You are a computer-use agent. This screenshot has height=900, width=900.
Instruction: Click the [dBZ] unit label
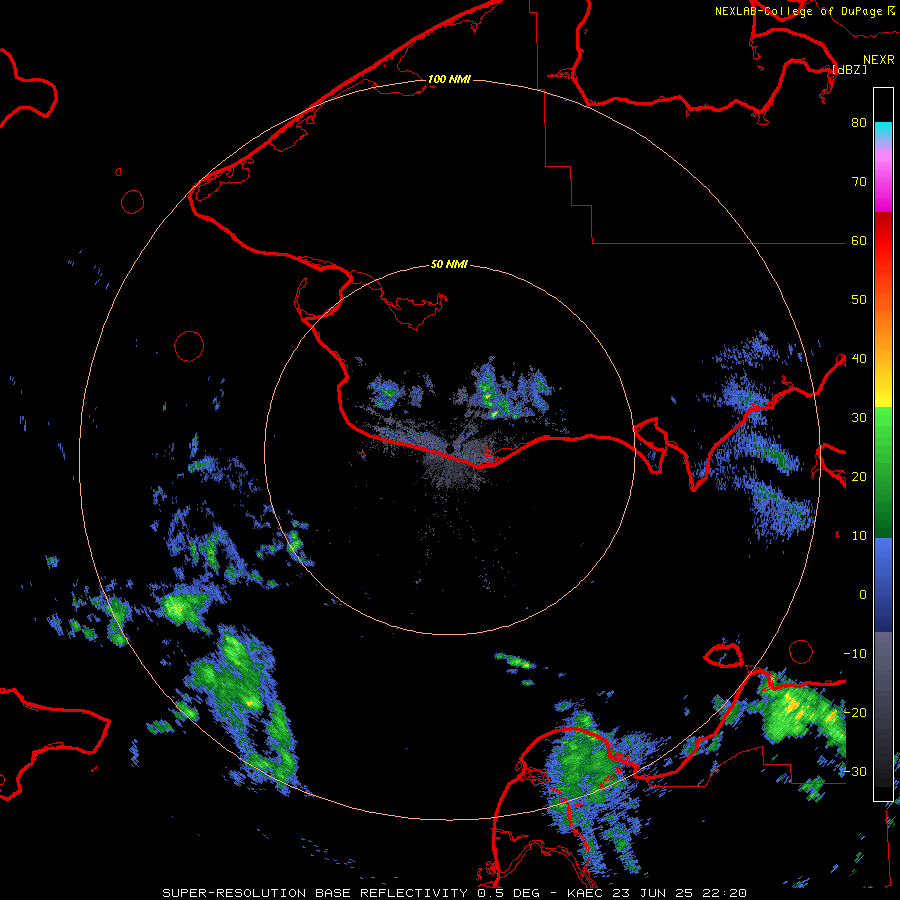849,69
